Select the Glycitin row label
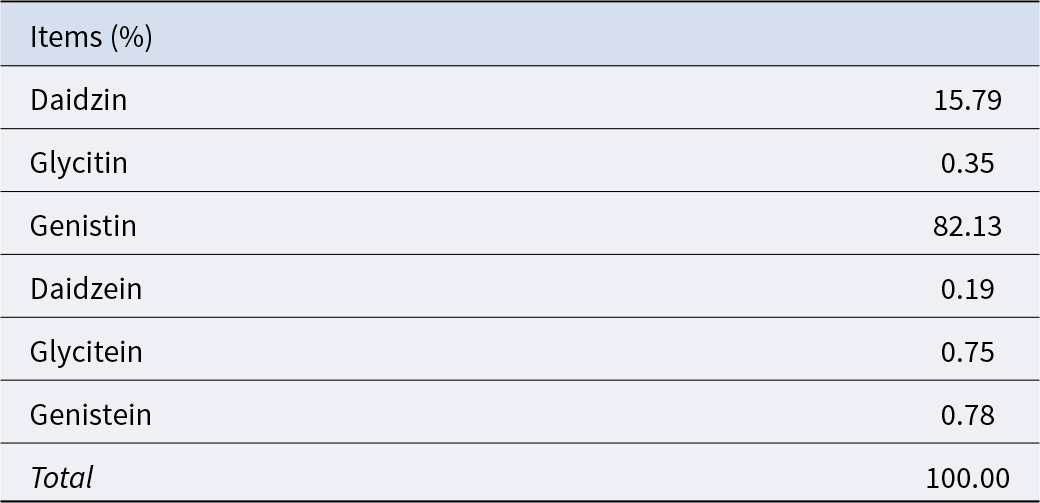The height and width of the screenshot is (503, 1040). (78, 163)
